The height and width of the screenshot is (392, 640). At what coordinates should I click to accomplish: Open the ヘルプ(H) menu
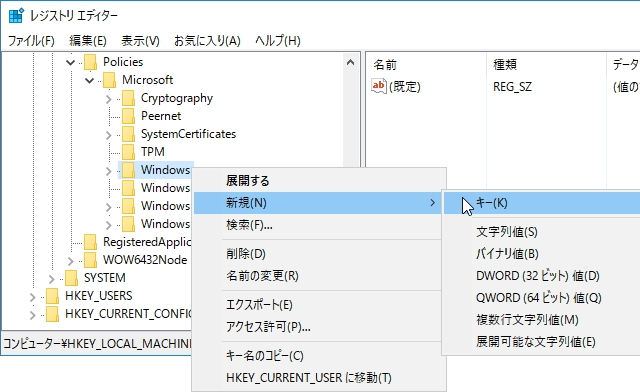[278, 41]
